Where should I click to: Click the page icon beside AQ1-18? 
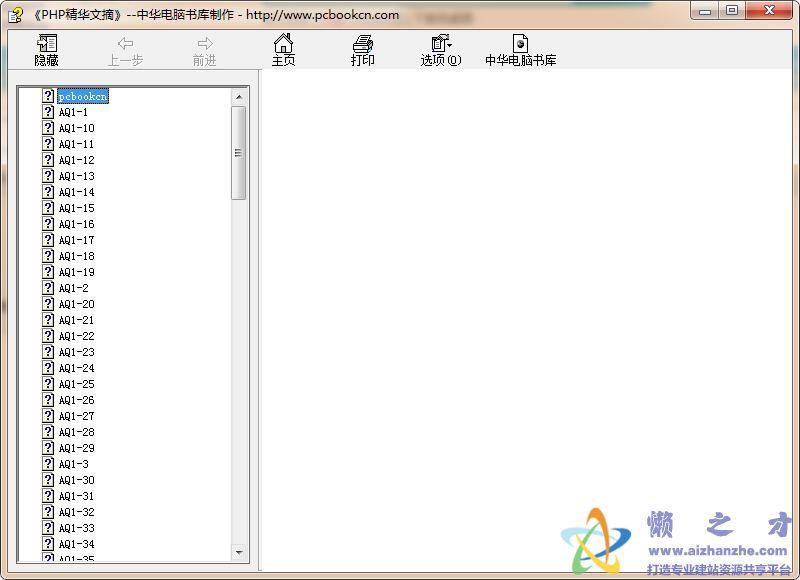coord(48,256)
